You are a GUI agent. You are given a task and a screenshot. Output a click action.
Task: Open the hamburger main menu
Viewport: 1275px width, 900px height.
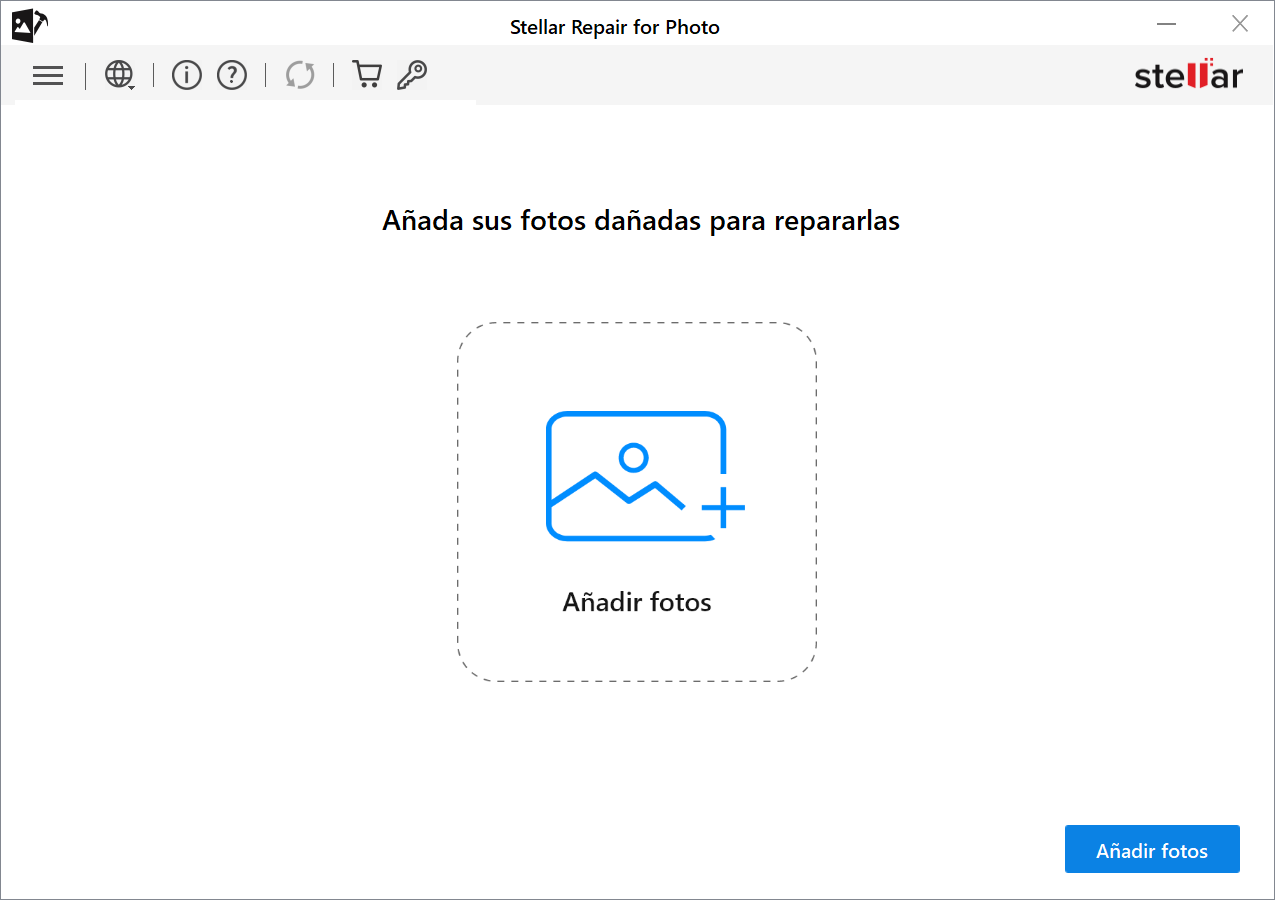point(48,75)
